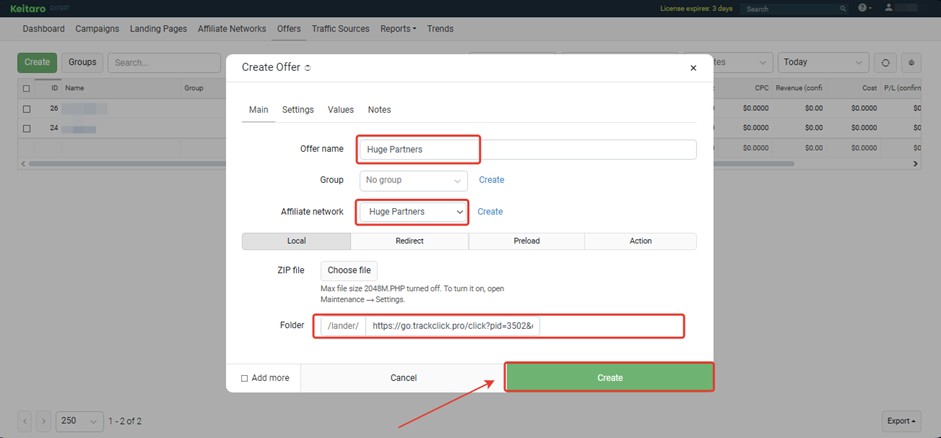Open the table settings gear icon button
The image size is (941, 438).
912,62
